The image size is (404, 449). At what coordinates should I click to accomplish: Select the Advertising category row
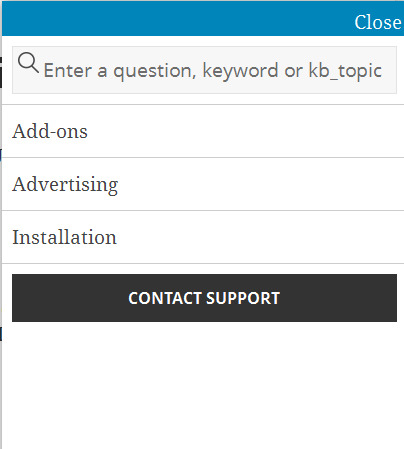[203, 184]
